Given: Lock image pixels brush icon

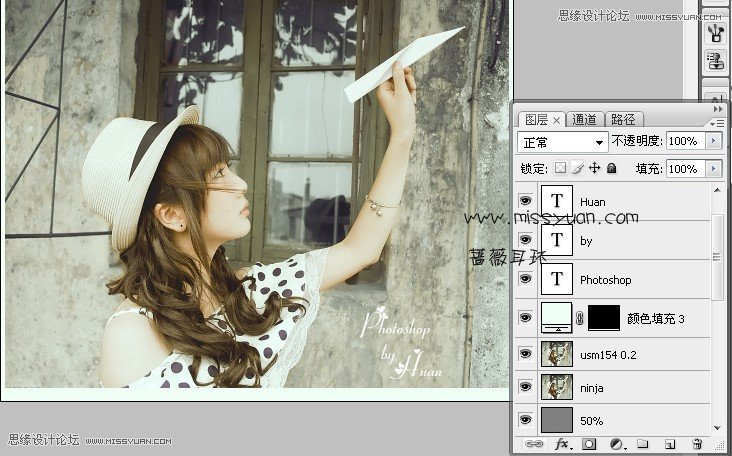Looking at the screenshot, I should (577, 168).
